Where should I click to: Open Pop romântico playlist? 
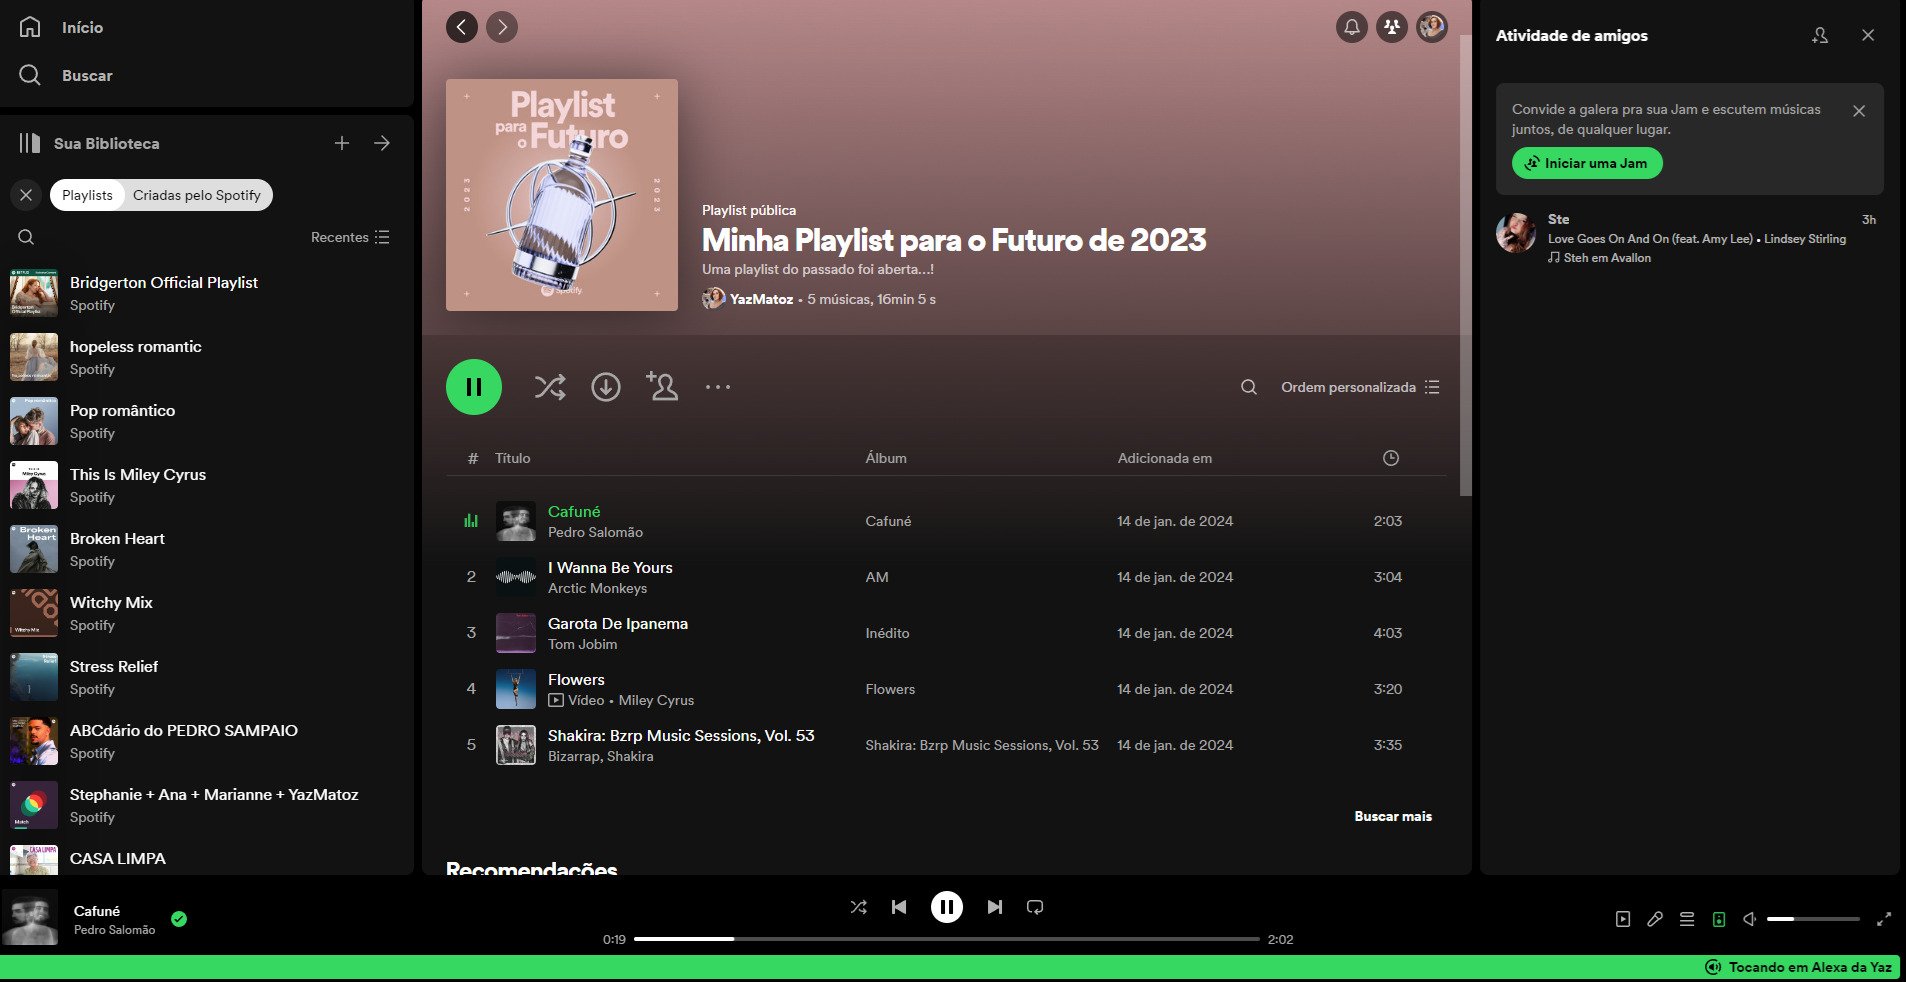[206, 421]
